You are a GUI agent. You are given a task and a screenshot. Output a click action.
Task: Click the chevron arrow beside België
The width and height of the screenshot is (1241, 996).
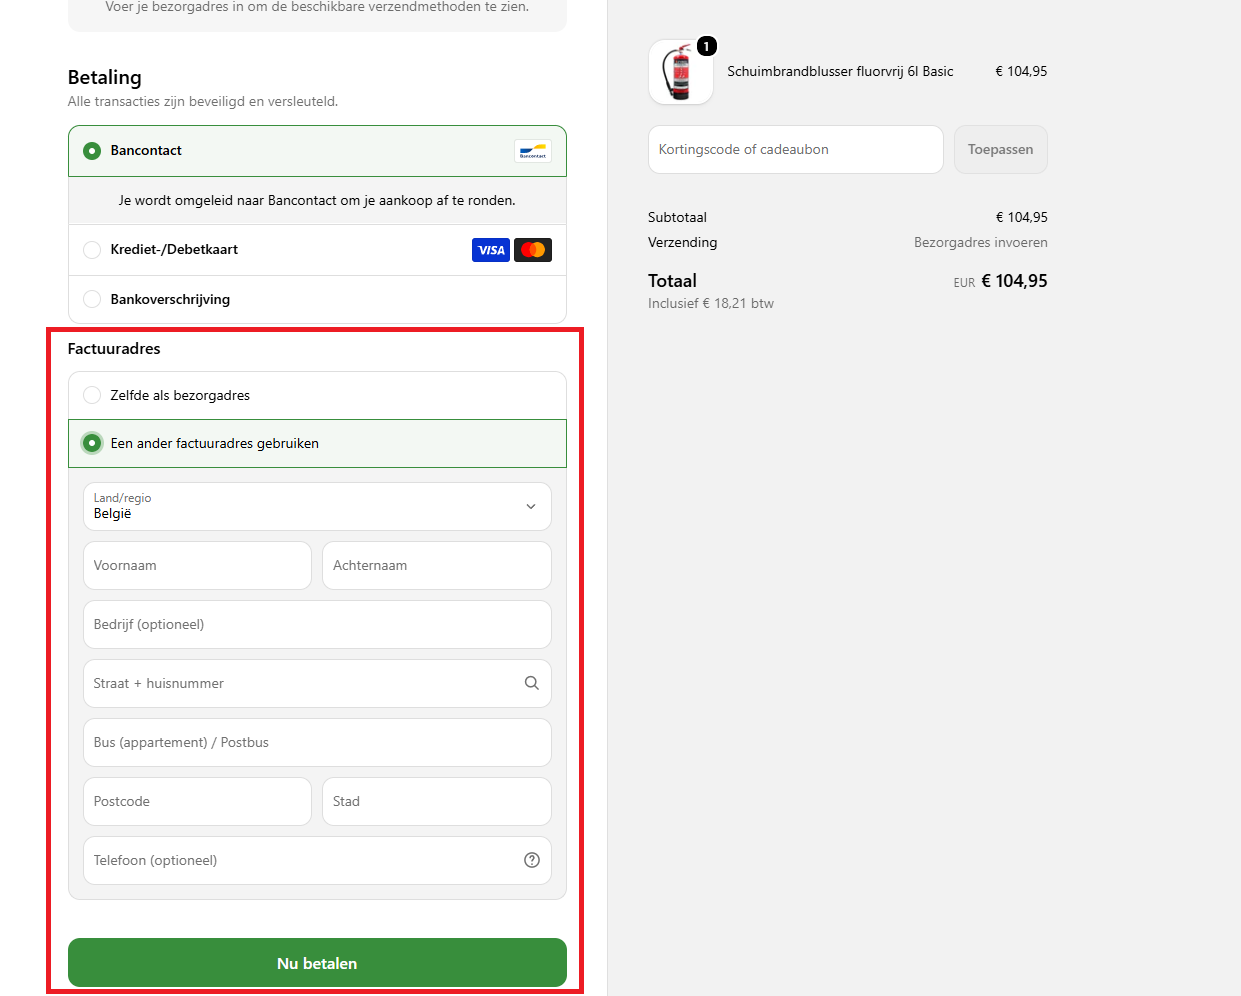(531, 507)
